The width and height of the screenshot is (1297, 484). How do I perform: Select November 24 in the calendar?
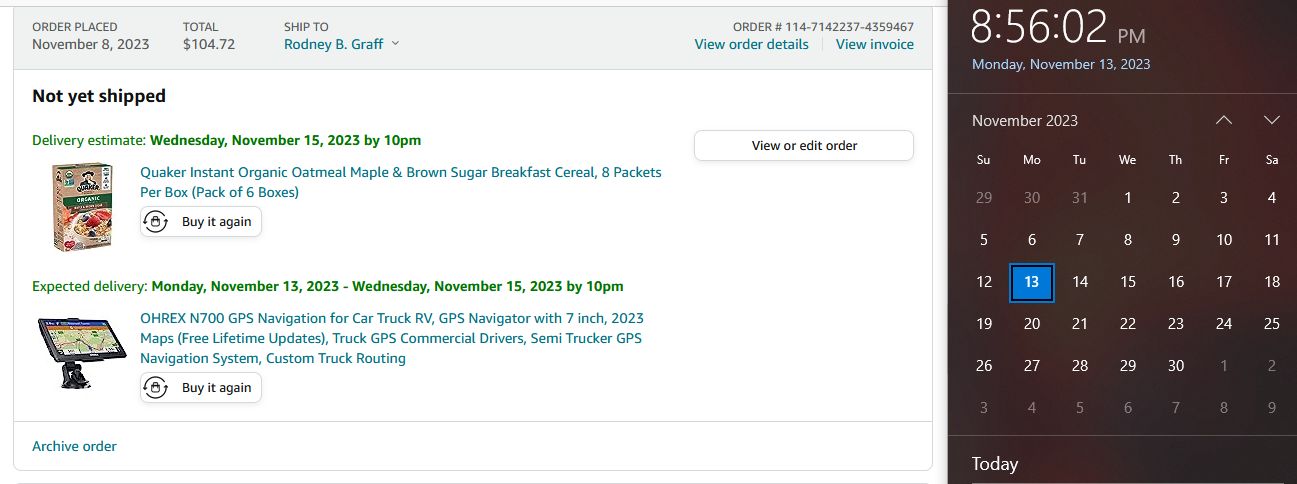[x=1224, y=324]
